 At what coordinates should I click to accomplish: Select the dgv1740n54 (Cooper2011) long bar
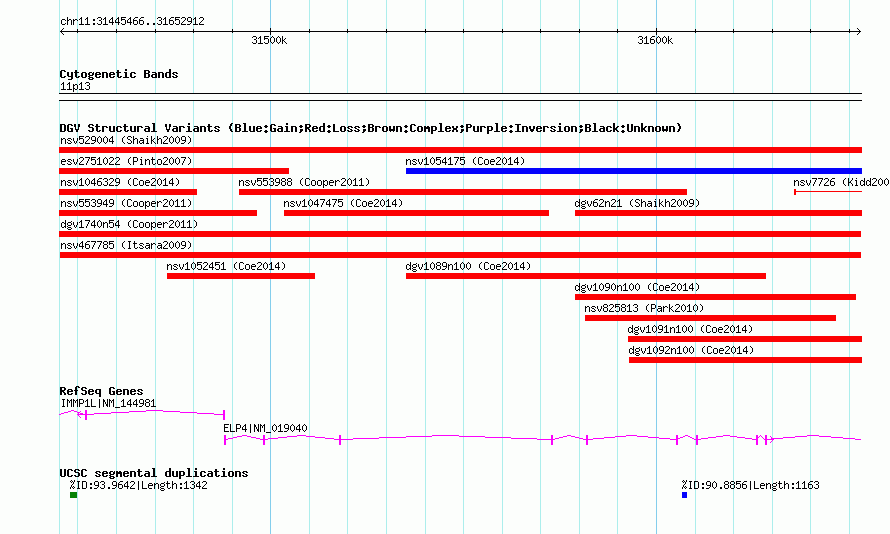coord(460,234)
